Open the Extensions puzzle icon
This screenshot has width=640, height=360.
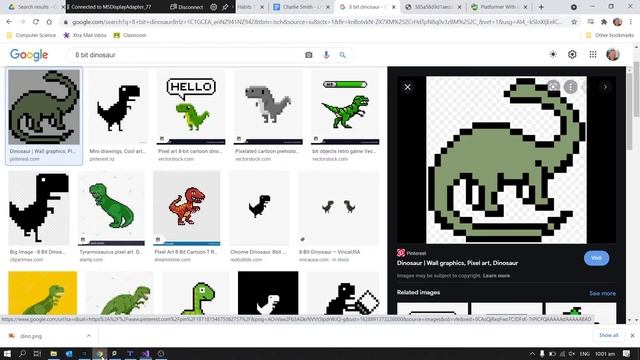(x=604, y=22)
